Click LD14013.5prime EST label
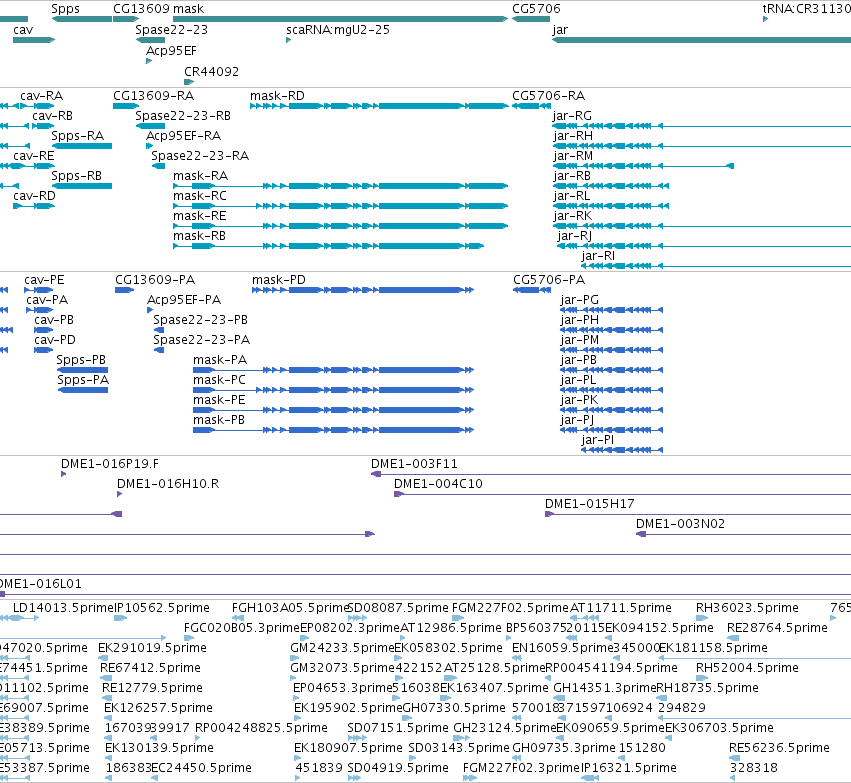The height and width of the screenshot is (783, 851). (x=63, y=608)
